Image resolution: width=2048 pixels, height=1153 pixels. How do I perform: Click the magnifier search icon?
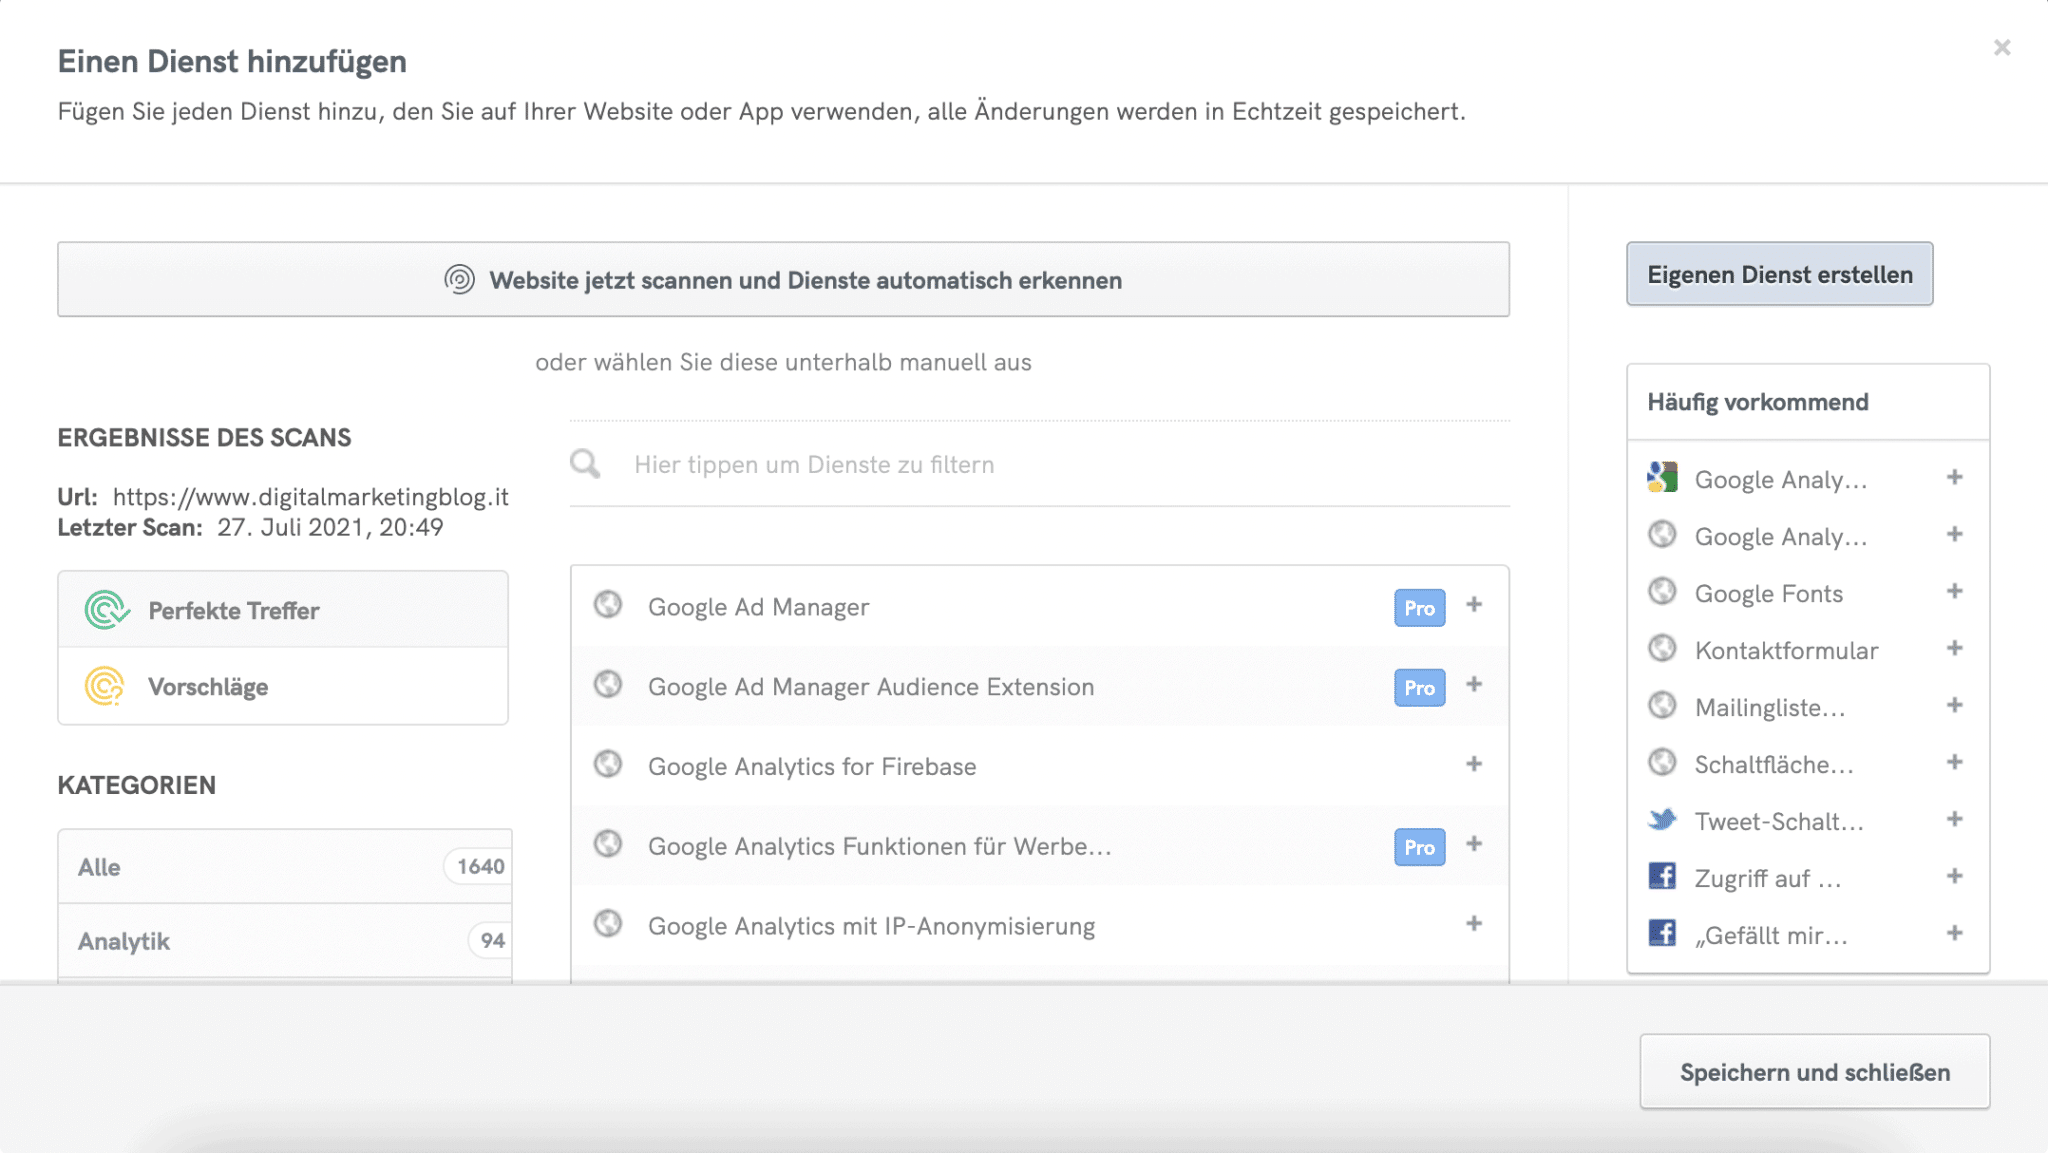tap(585, 464)
